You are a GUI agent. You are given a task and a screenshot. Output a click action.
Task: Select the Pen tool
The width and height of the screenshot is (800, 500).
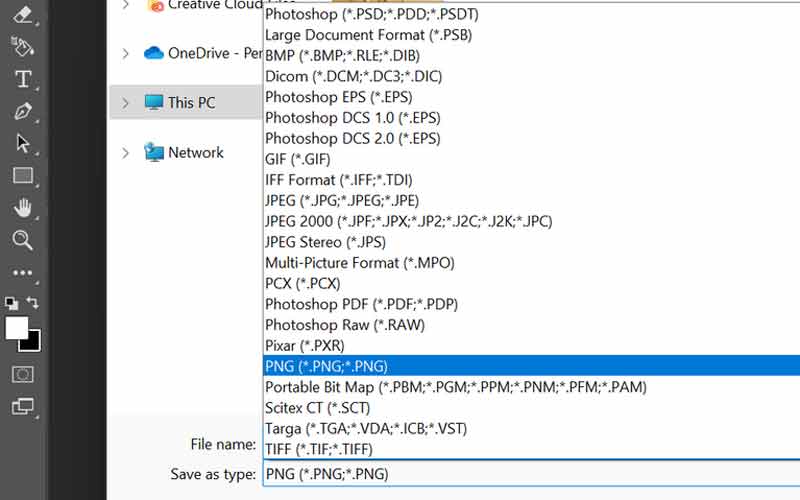[x=22, y=111]
